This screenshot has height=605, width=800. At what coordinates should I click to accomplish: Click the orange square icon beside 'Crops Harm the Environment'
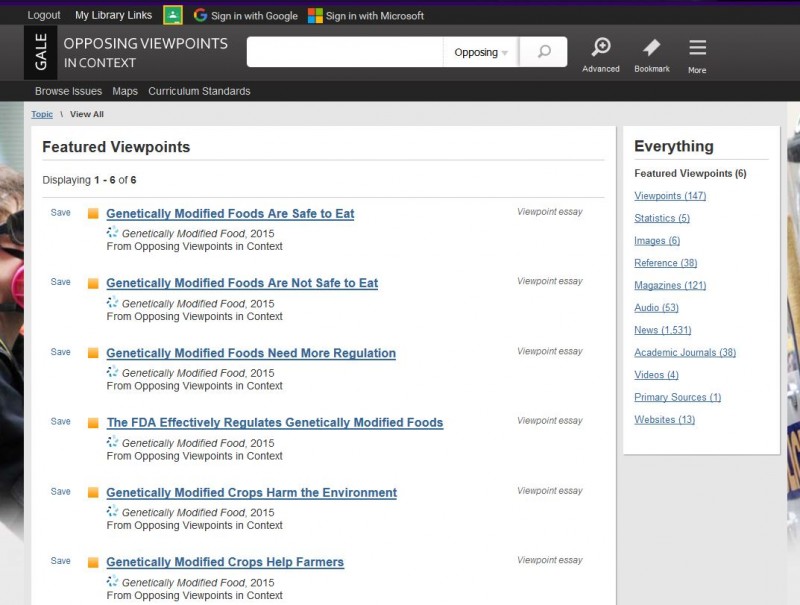[x=93, y=492]
